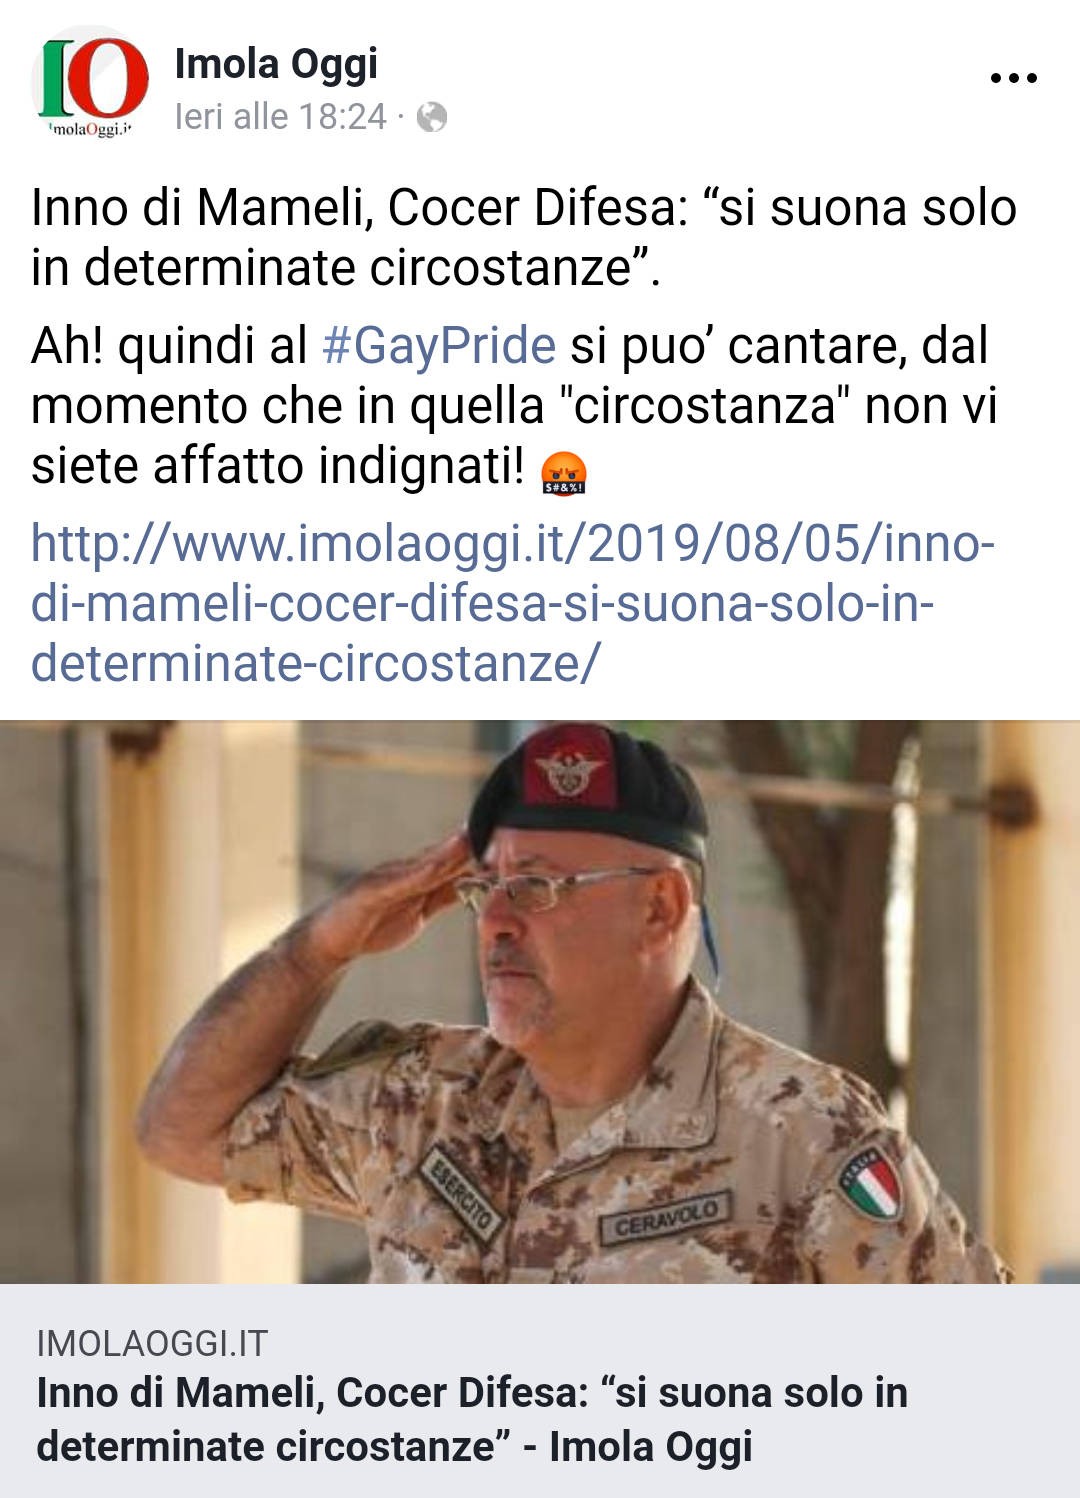1080x1498 pixels.
Task: Open the IMOLAOGGI.IT source domain label
Action: (x=152, y=1343)
